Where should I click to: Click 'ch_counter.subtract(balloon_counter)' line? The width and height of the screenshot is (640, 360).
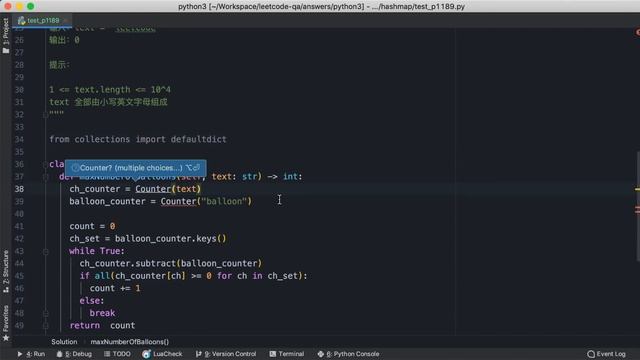171,263
